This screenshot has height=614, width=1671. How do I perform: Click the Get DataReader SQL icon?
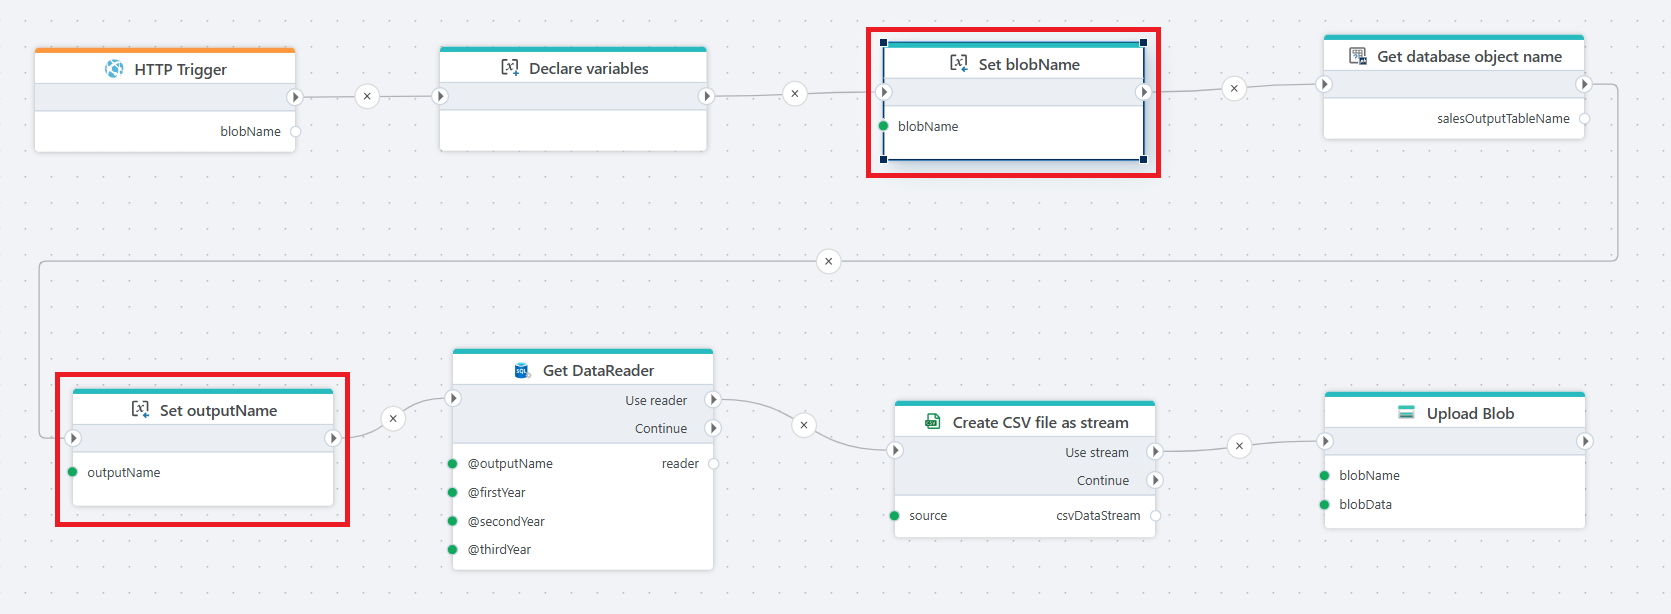tap(521, 371)
